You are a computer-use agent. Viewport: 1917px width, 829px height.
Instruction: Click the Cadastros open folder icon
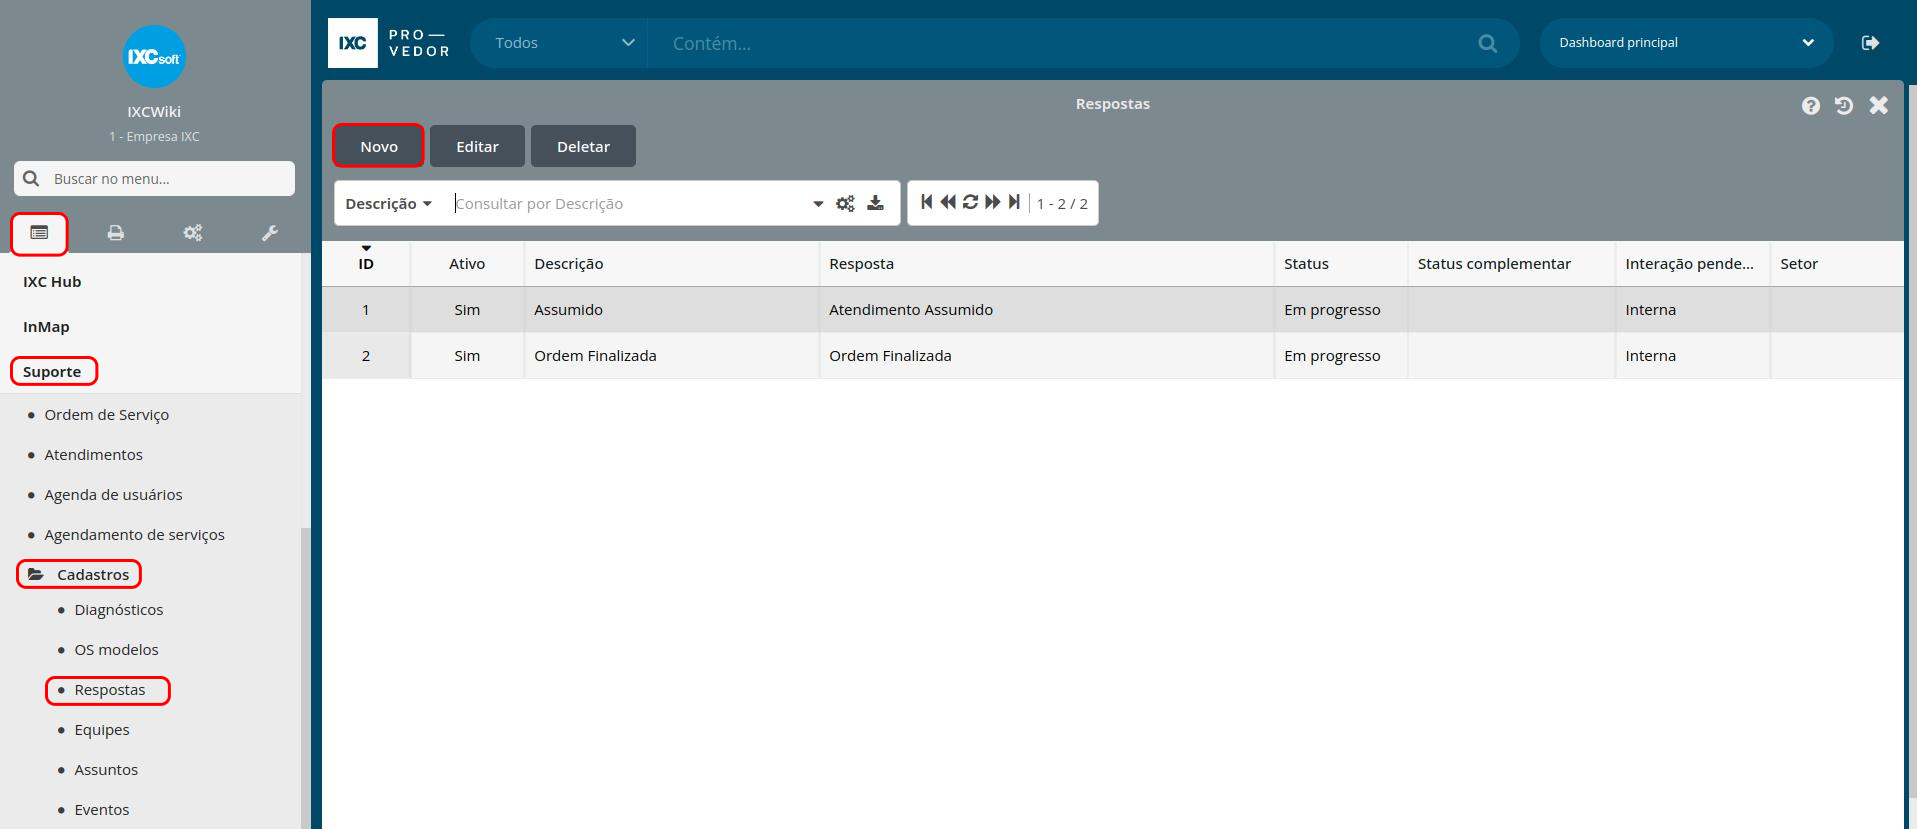click(x=36, y=574)
